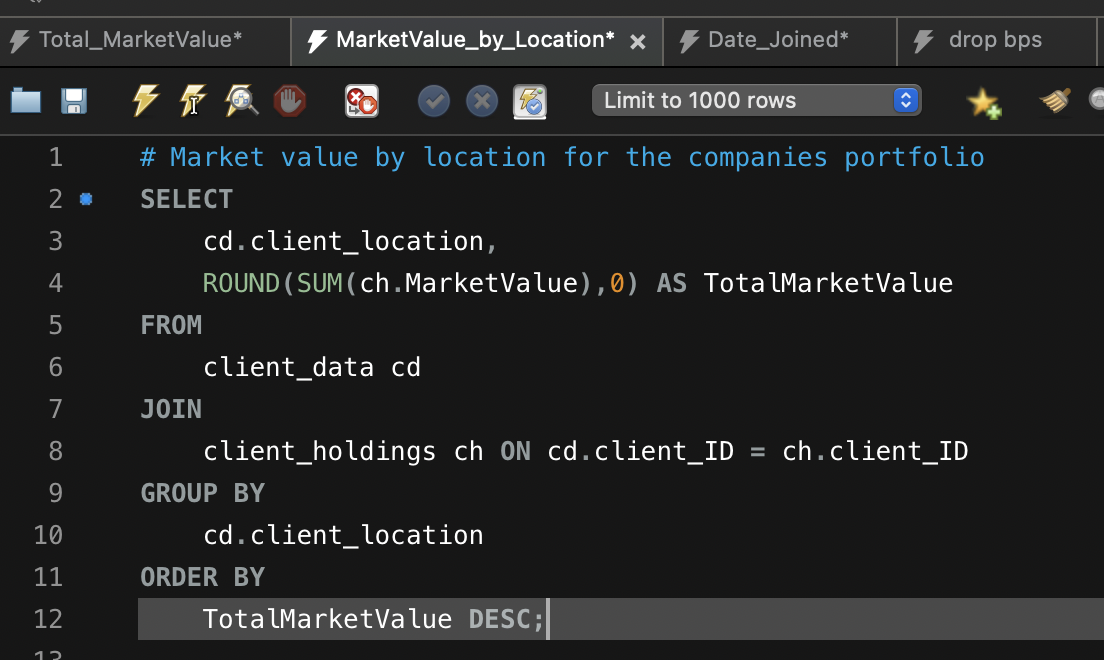
Task: Run Explain plan magnifier lightning icon
Action: [242, 101]
